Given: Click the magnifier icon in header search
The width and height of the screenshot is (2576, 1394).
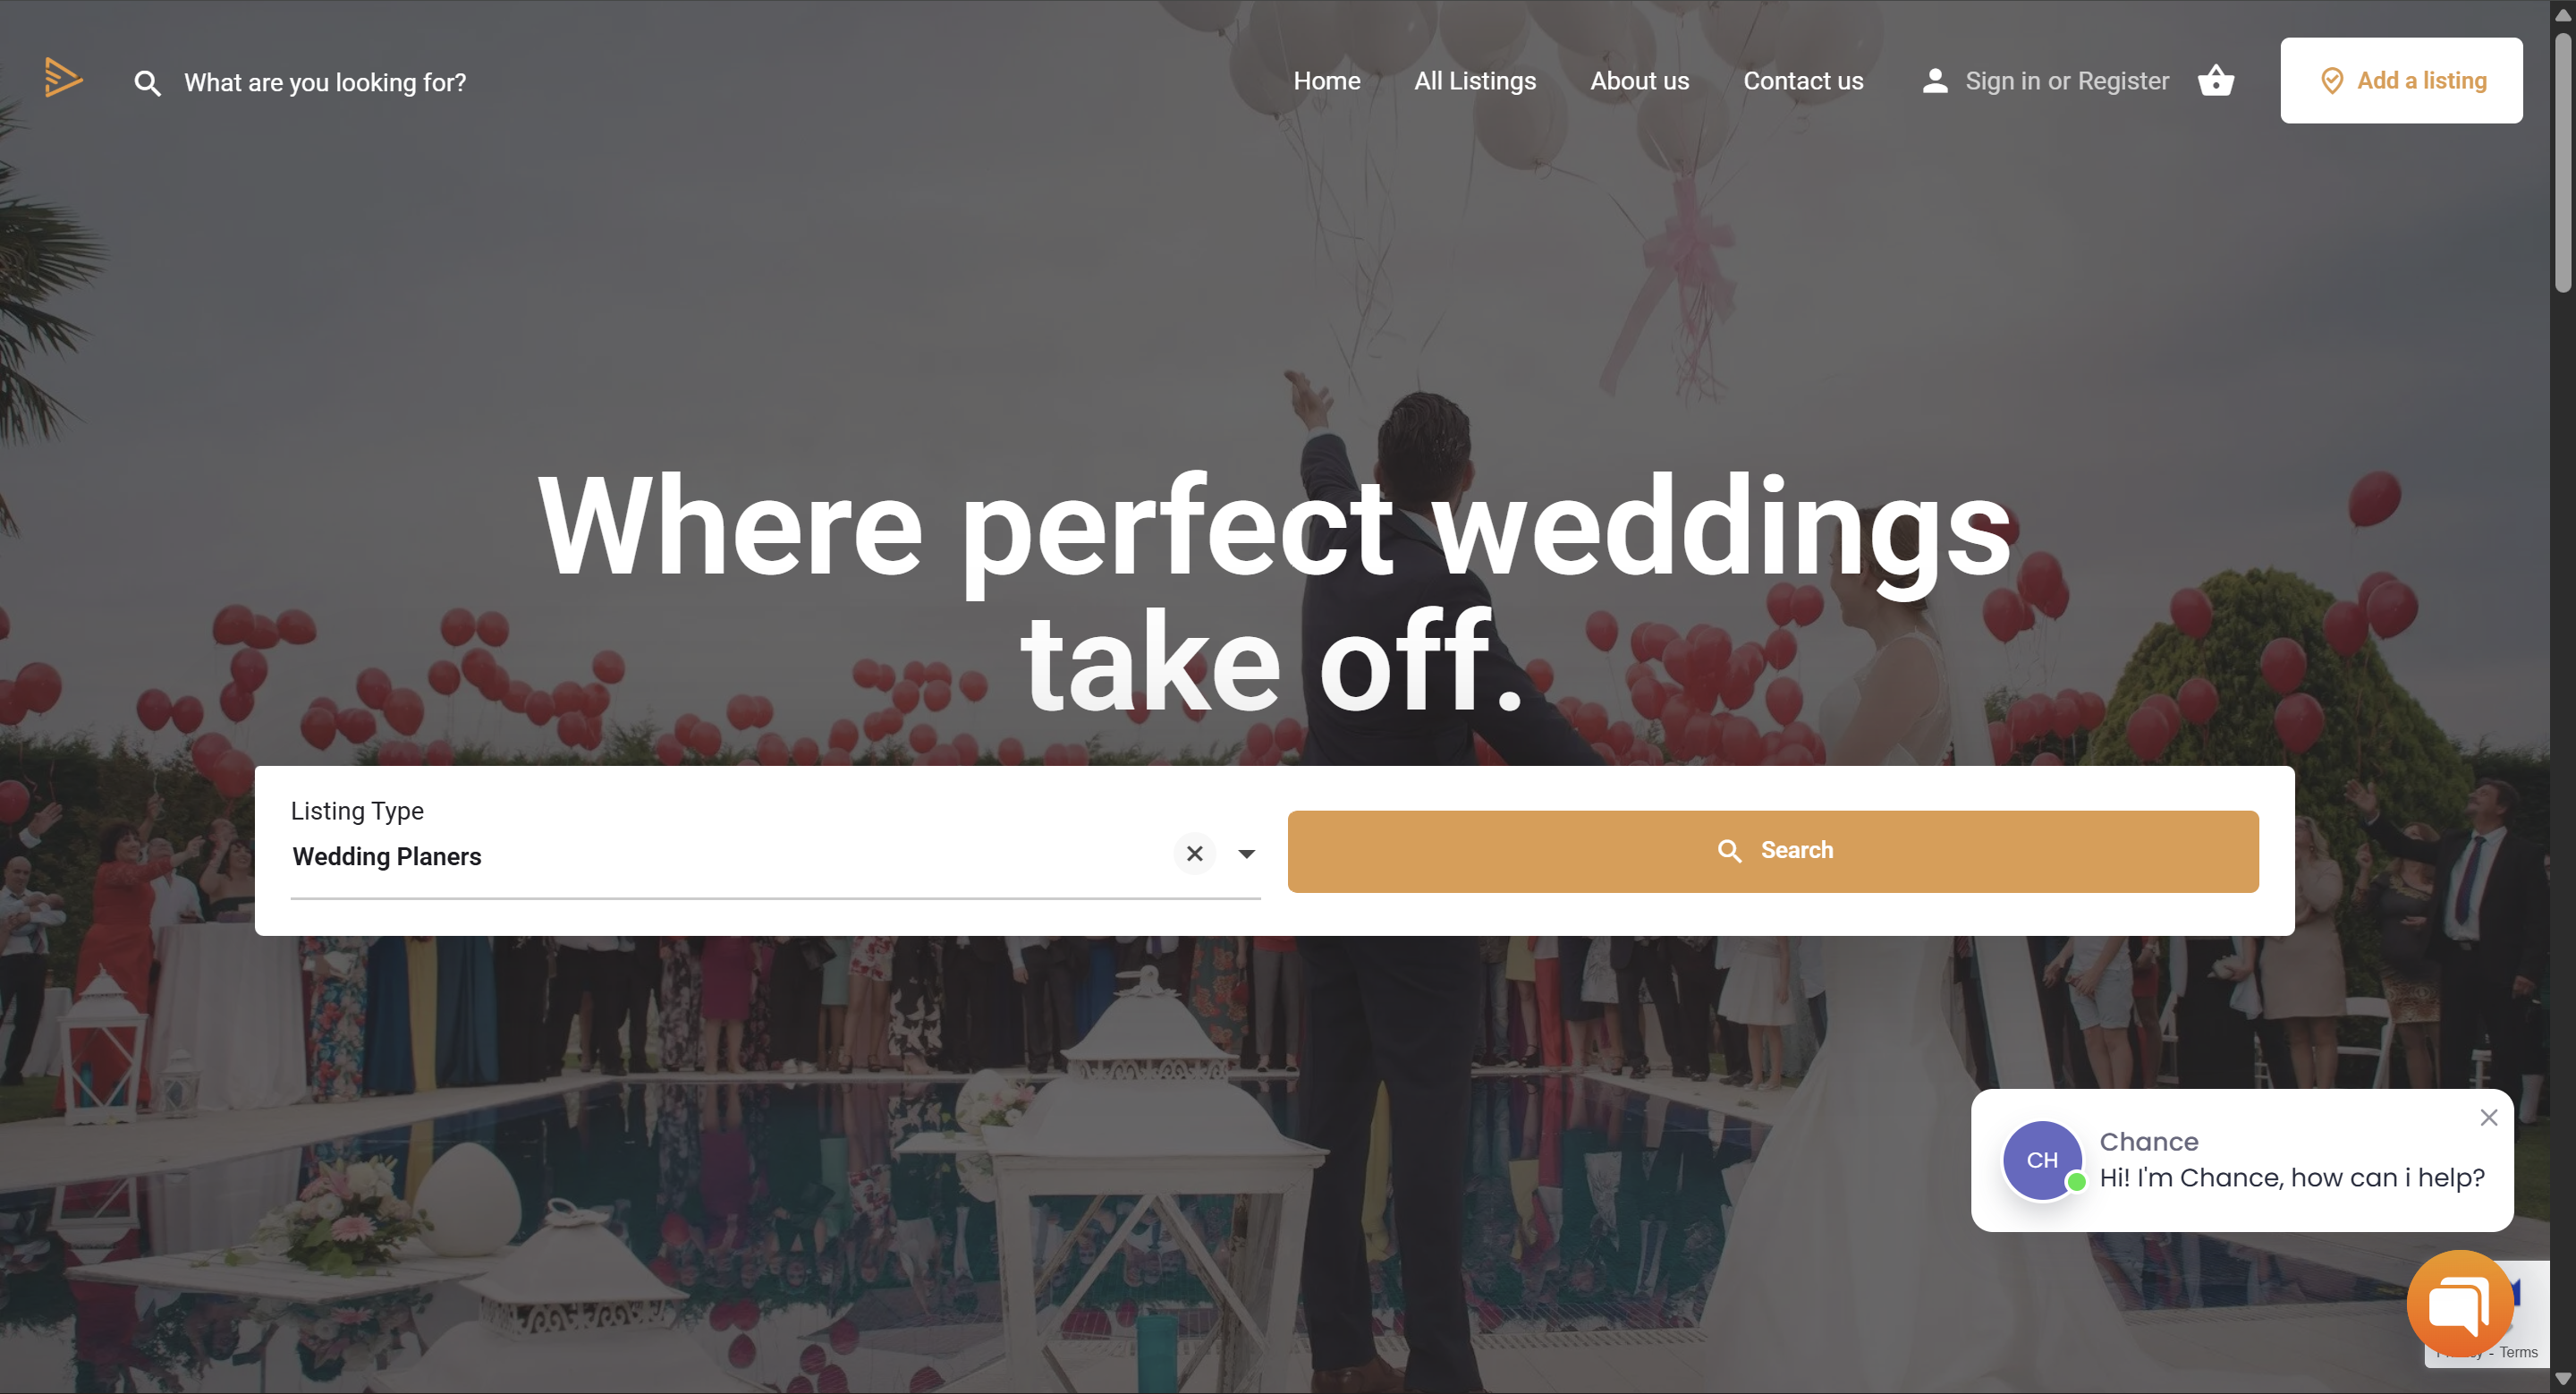Looking at the screenshot, I should point(147,83).
